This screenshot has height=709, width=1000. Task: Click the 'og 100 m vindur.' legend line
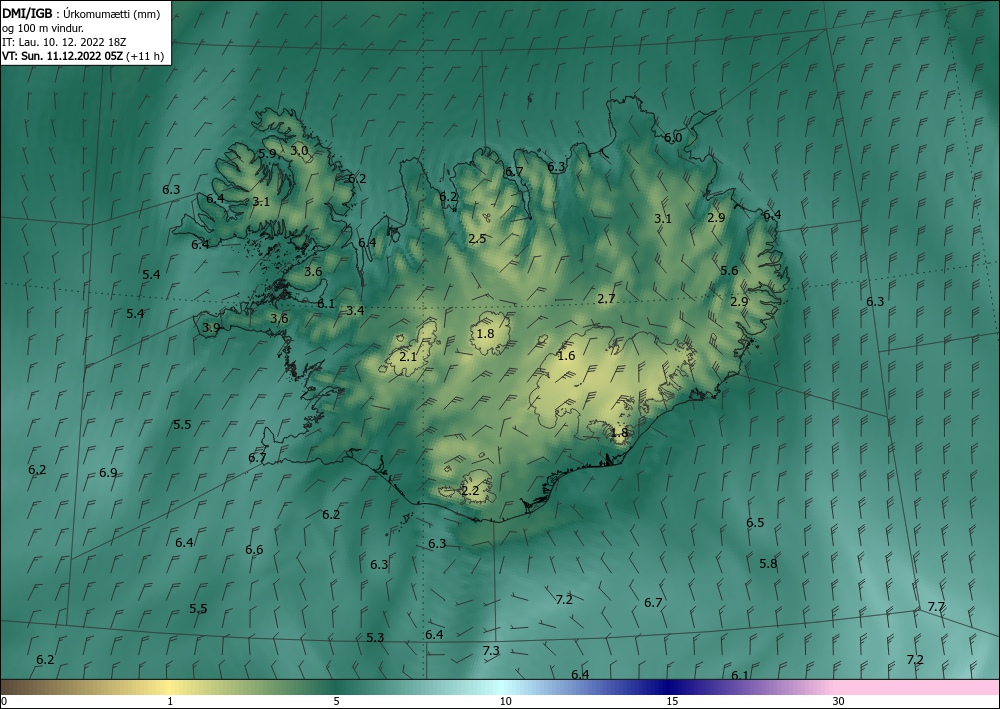pyautogui.click(x=43, y=28)
